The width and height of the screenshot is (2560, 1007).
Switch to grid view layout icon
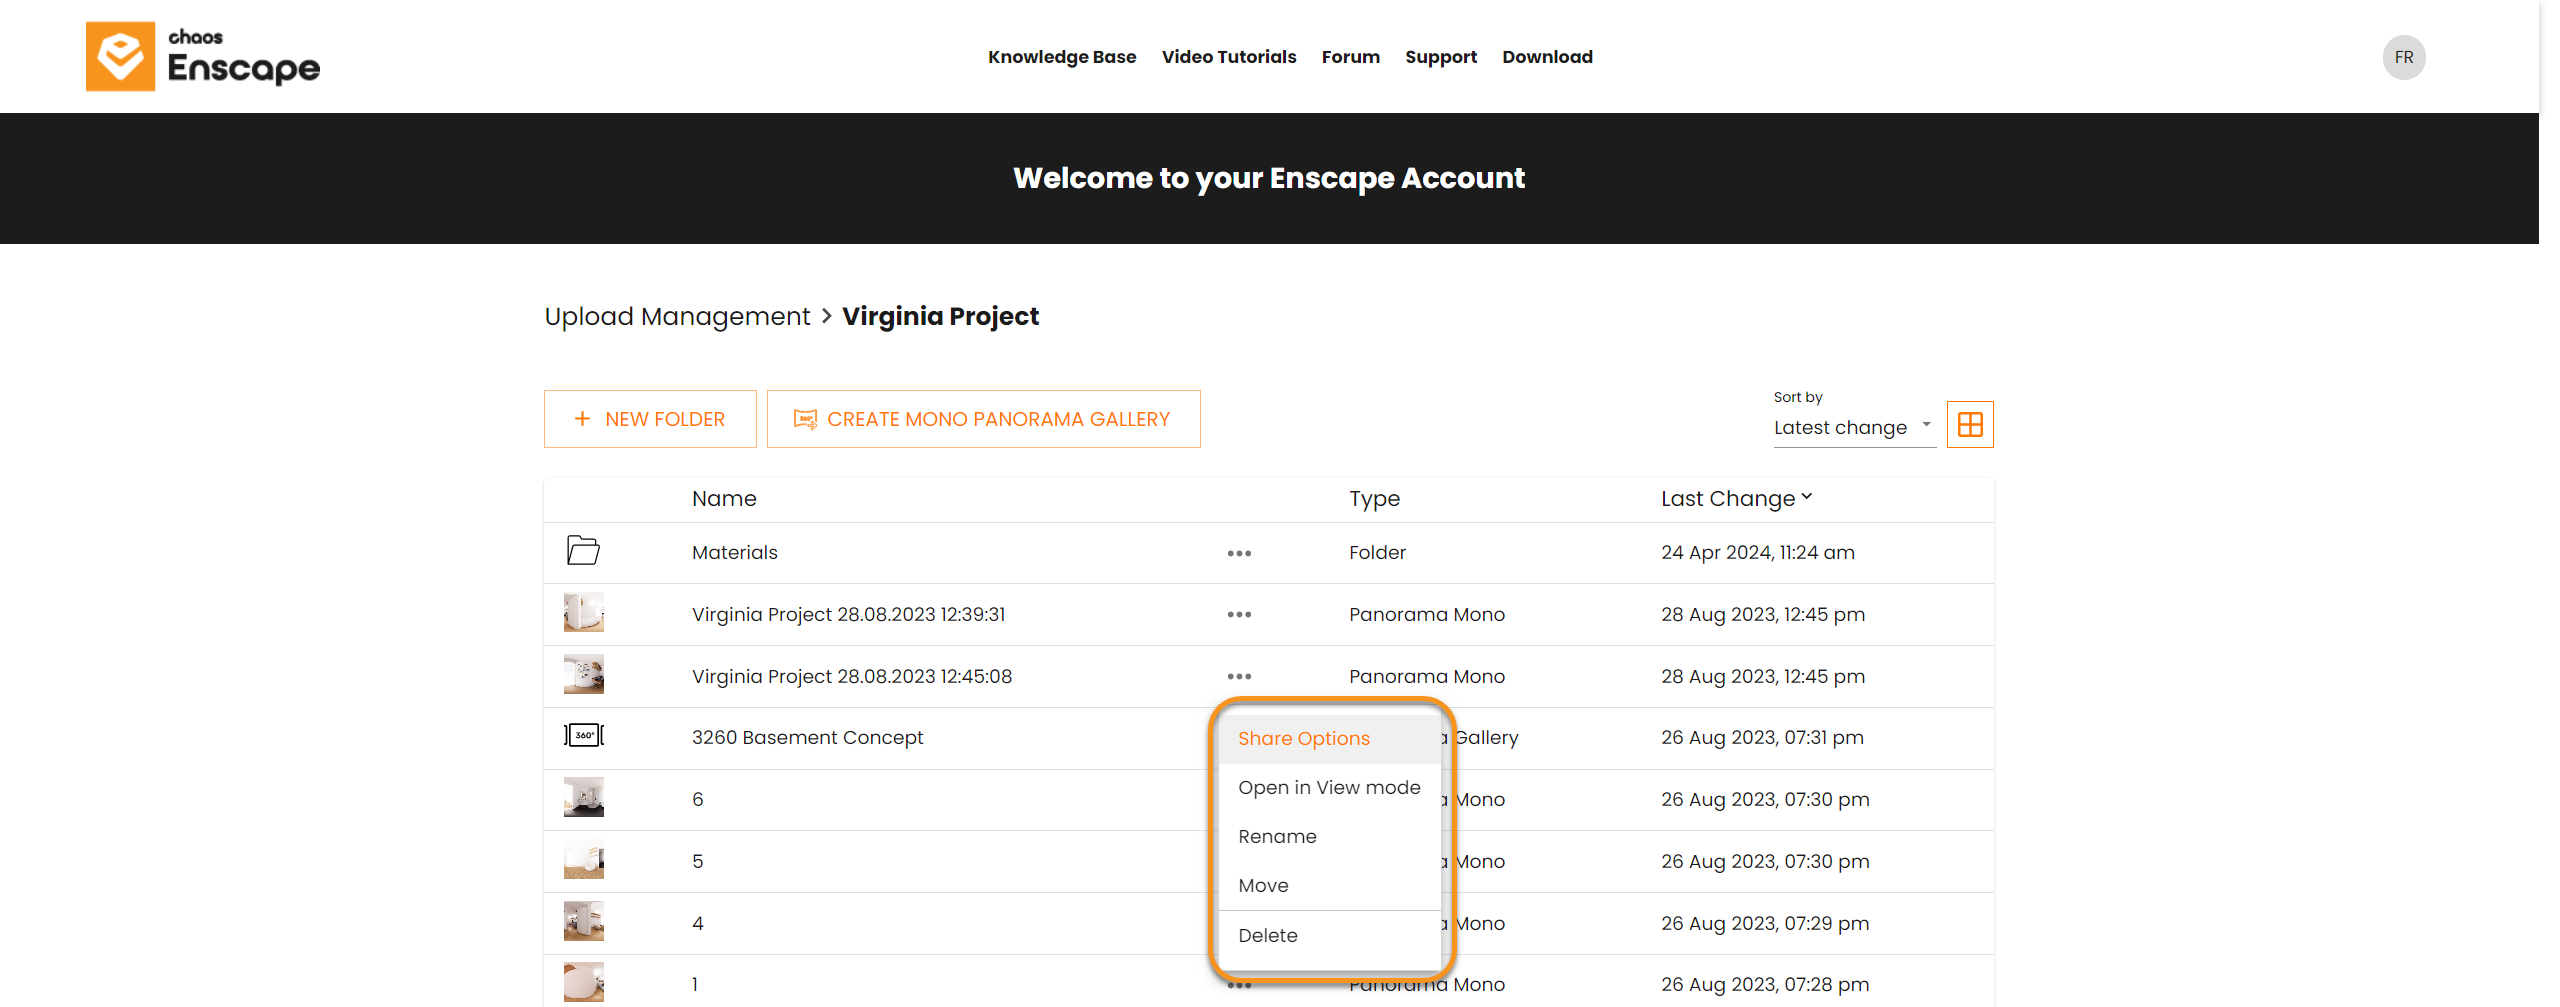(x=1970, y=425)
